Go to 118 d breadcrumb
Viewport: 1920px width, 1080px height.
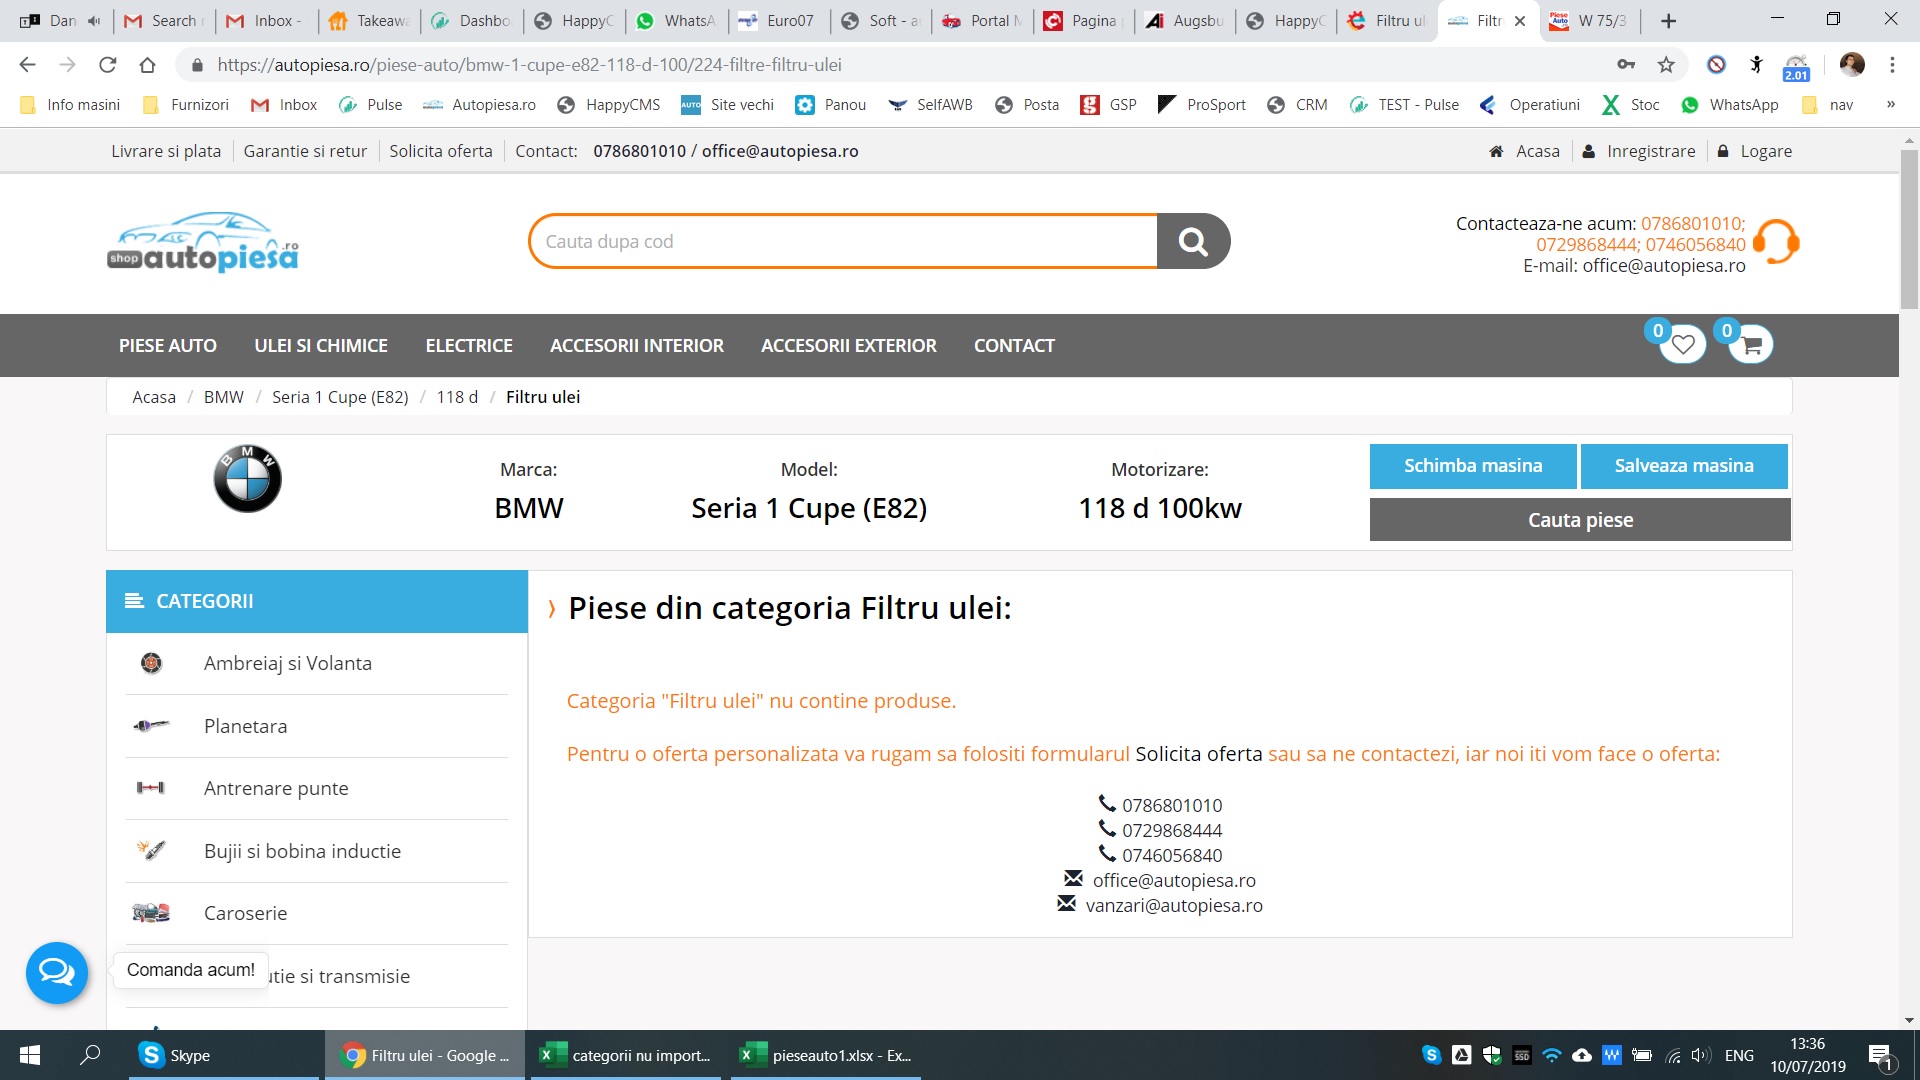point(457,397)
